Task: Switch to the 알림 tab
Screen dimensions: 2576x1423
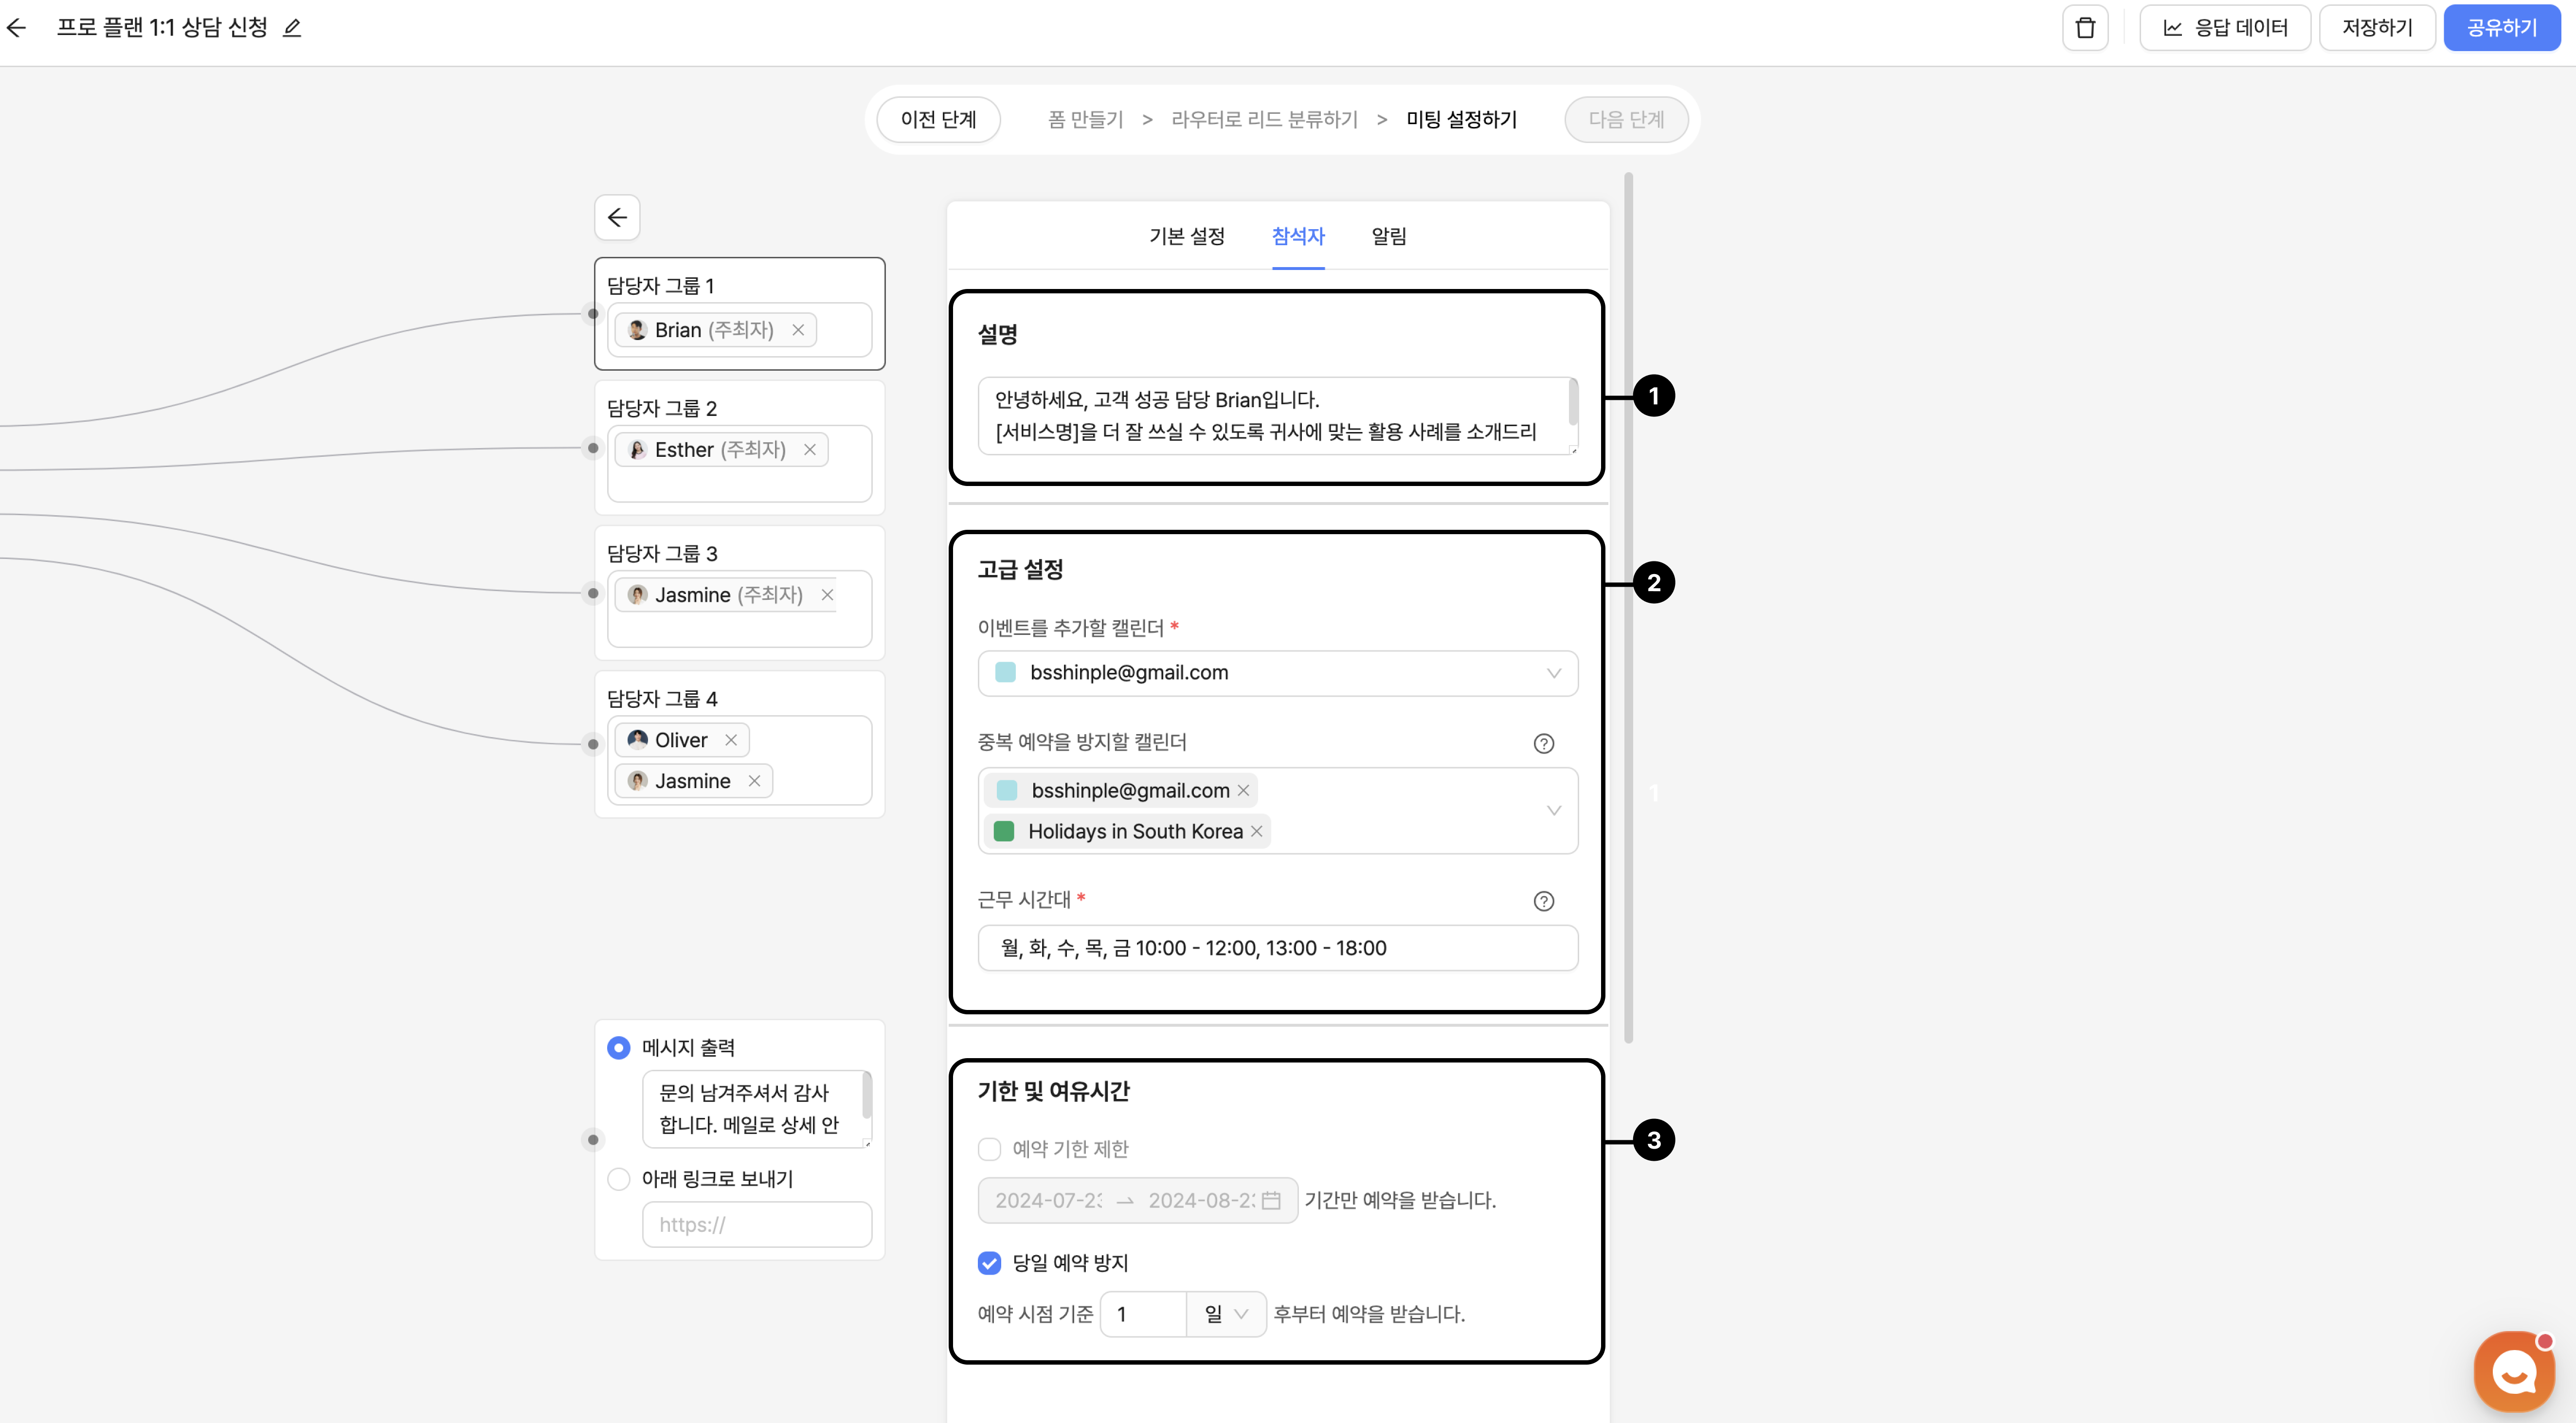Action: click(1388, 236)
